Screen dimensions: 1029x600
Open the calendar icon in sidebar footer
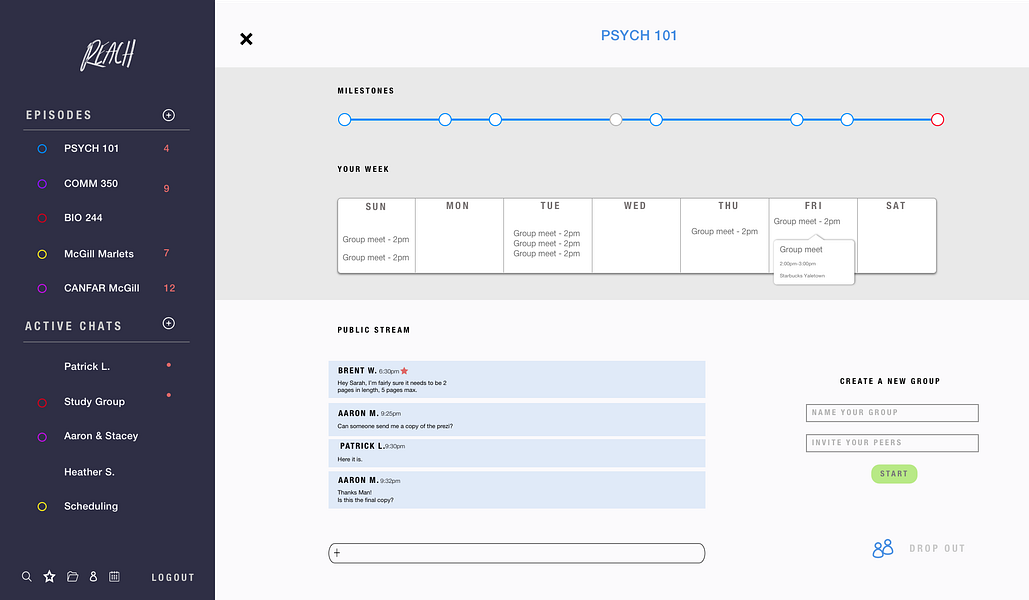[x=114, y=577]
